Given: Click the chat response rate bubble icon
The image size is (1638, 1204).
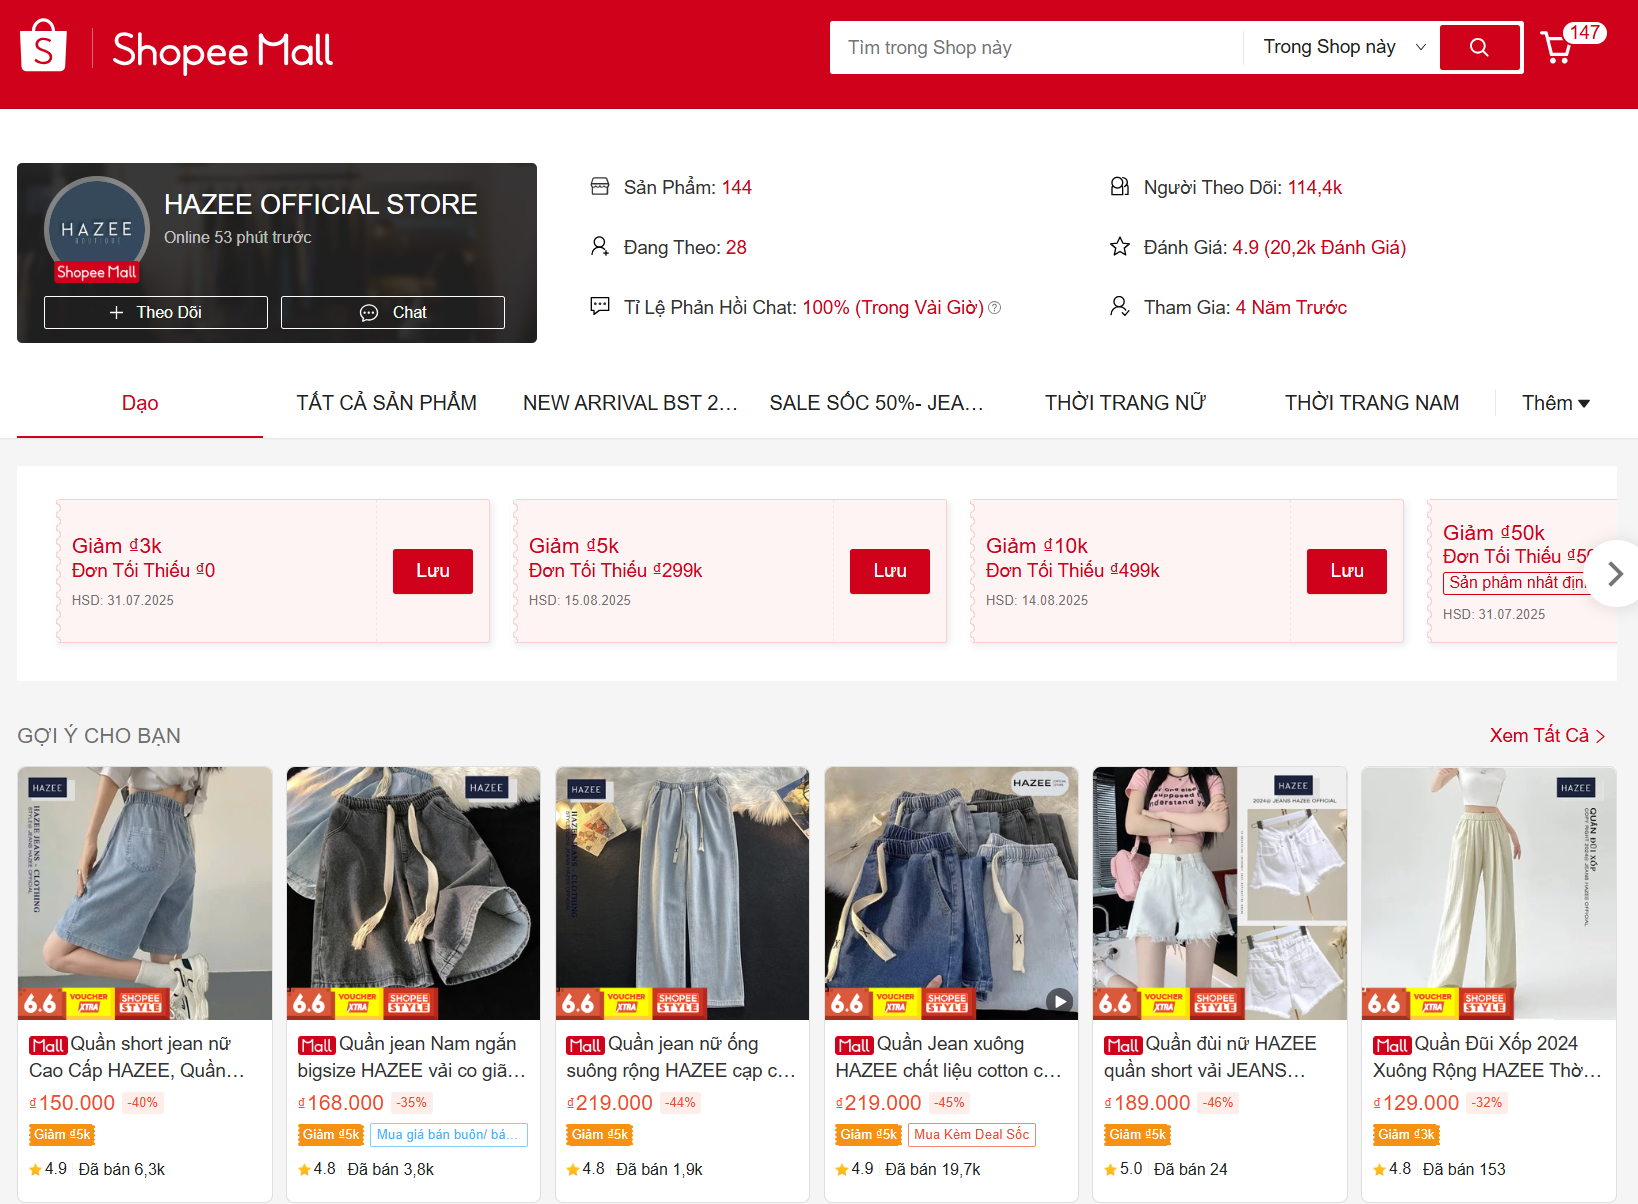Looking at the screenshot, I should click(600, 306).
